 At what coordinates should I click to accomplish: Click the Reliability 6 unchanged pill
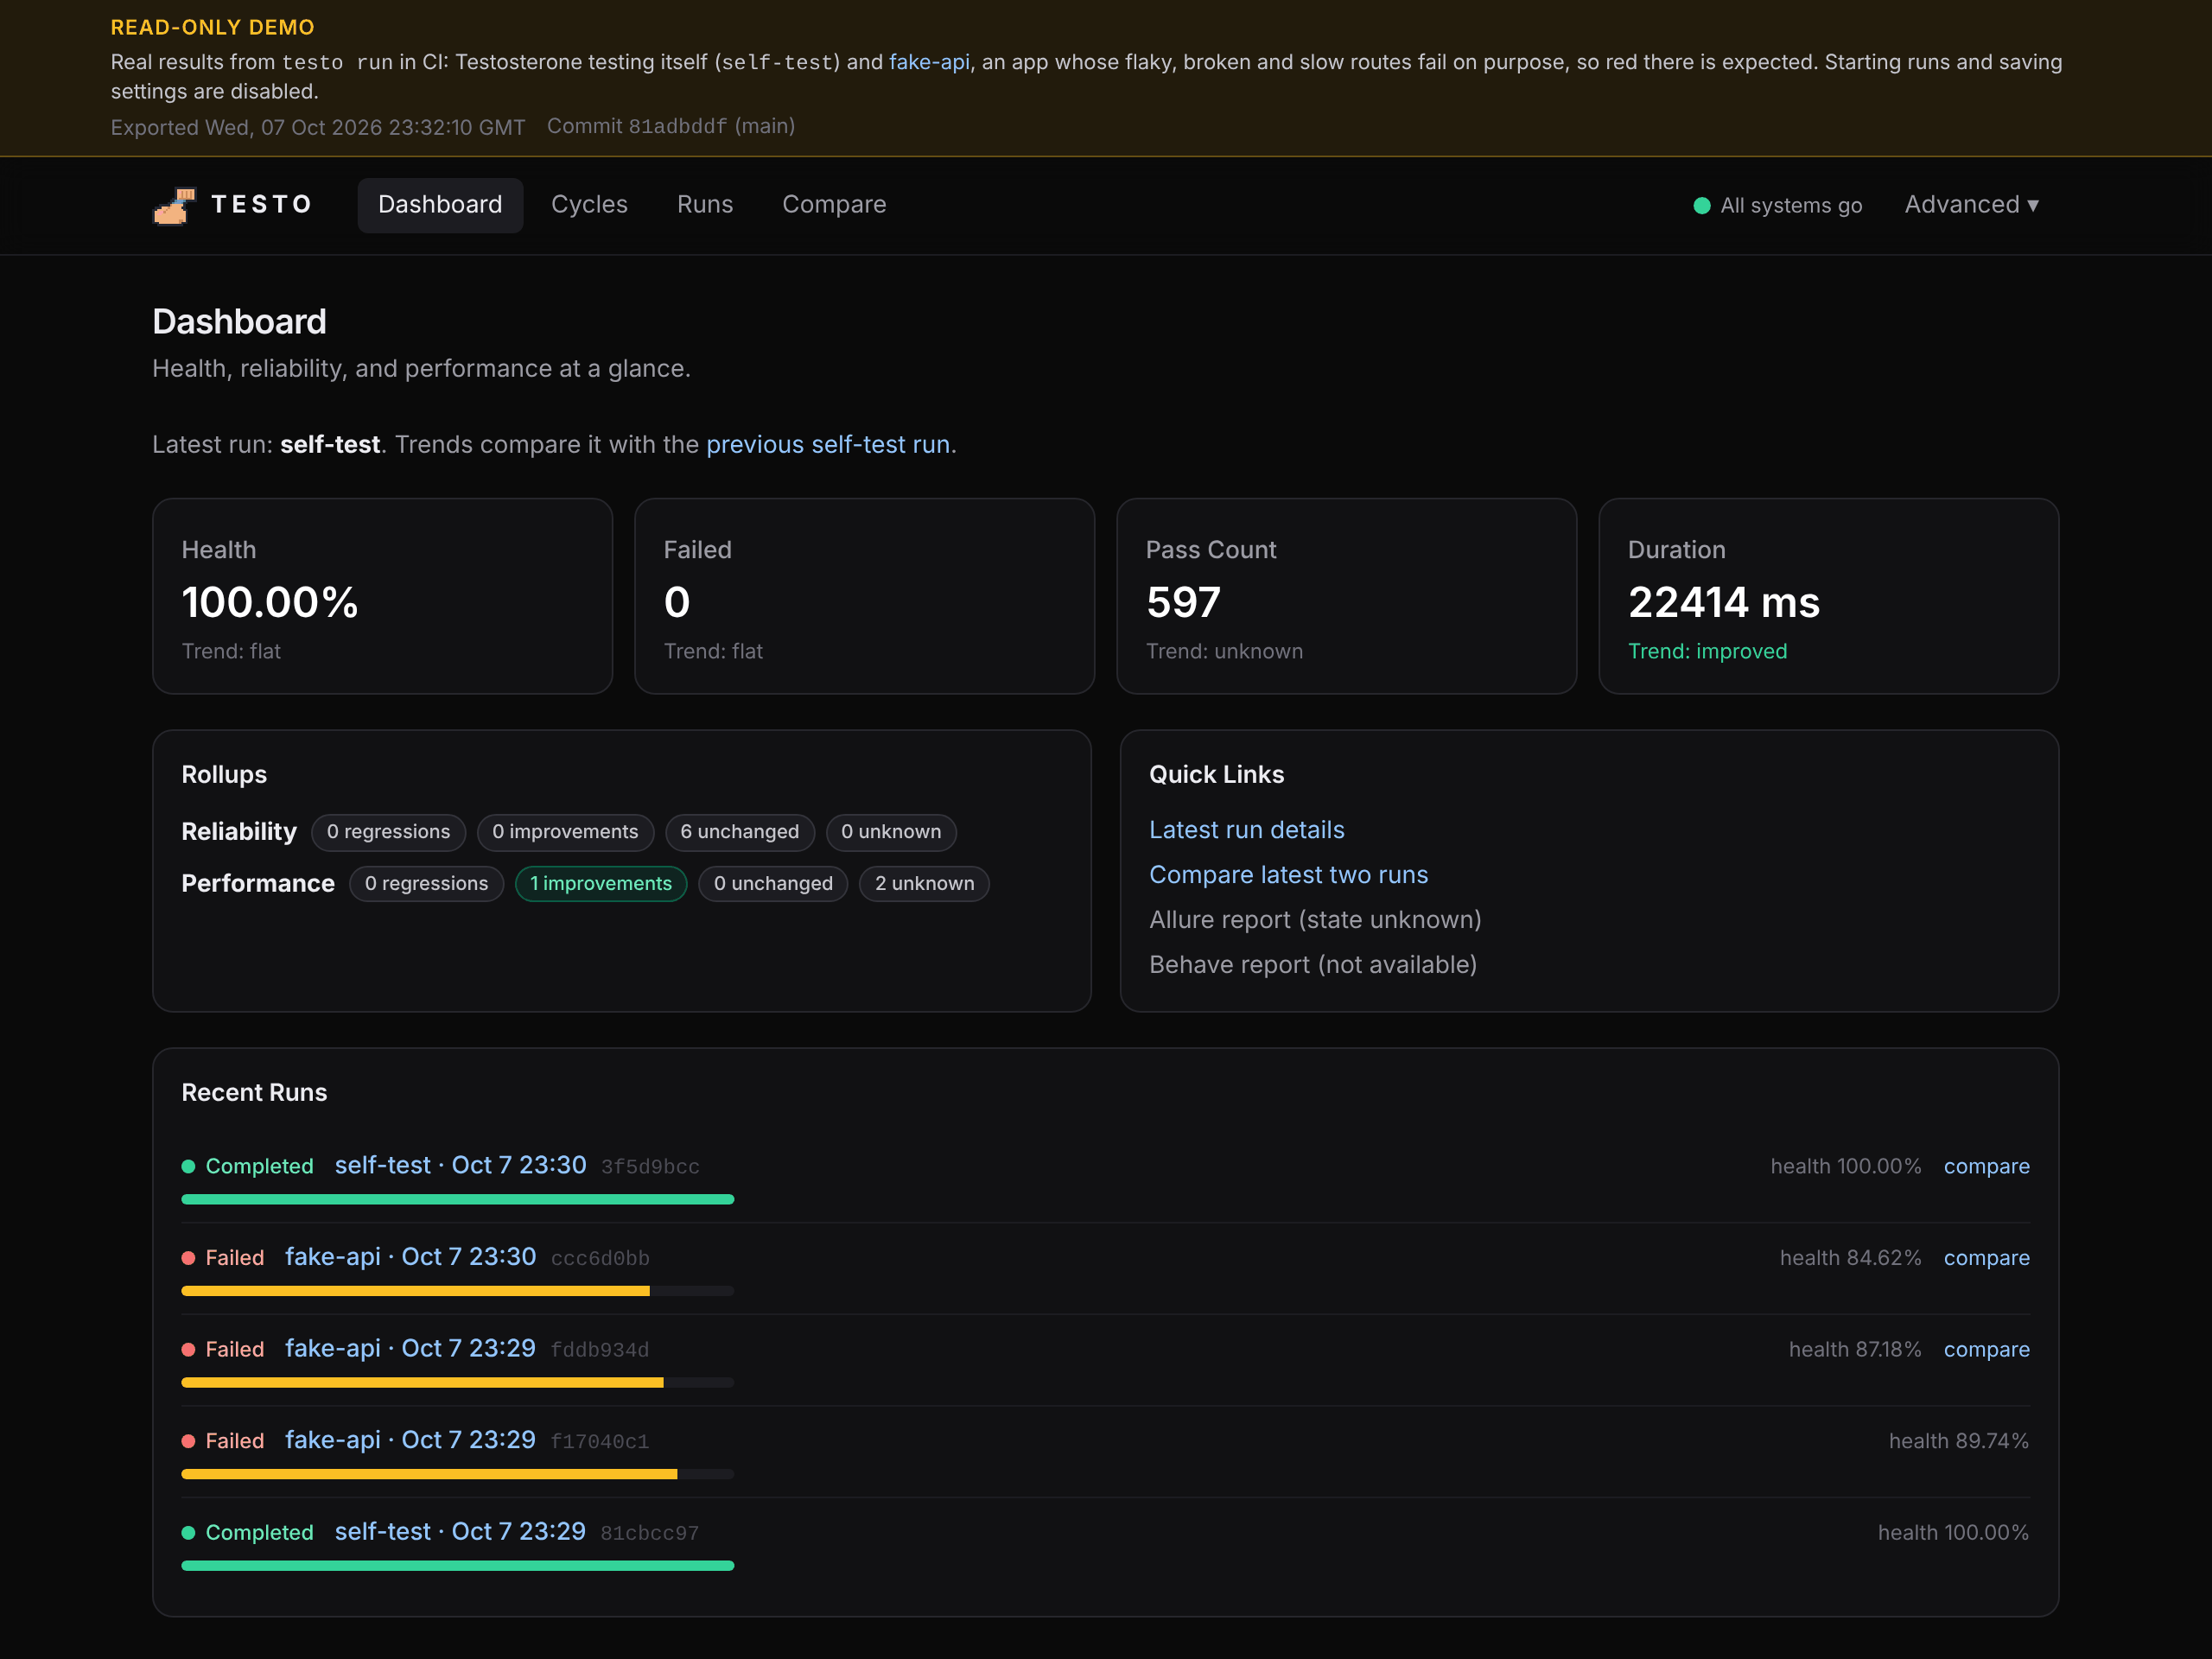coord(739,832)
